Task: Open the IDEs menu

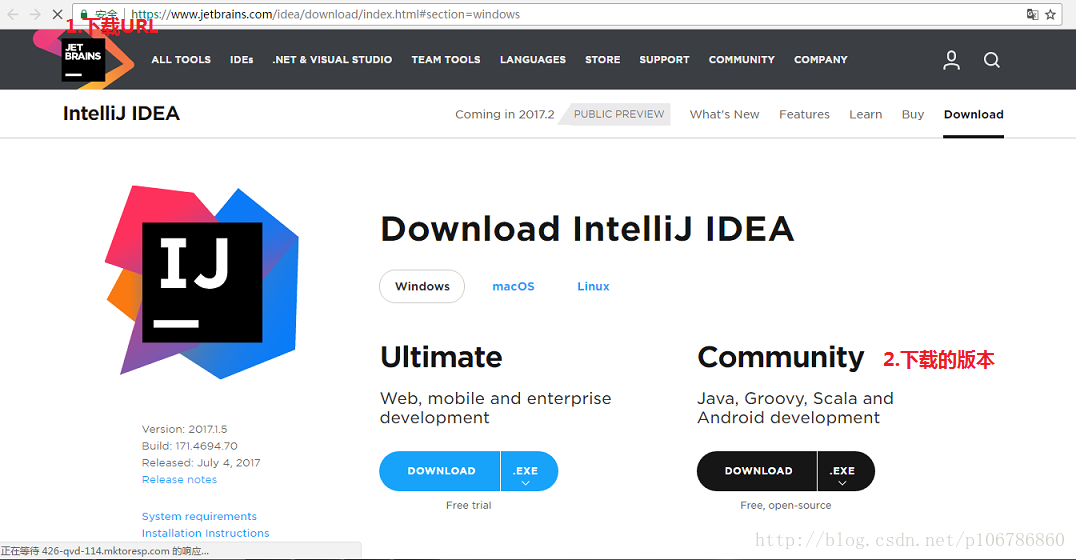Action: pos(242,60)
